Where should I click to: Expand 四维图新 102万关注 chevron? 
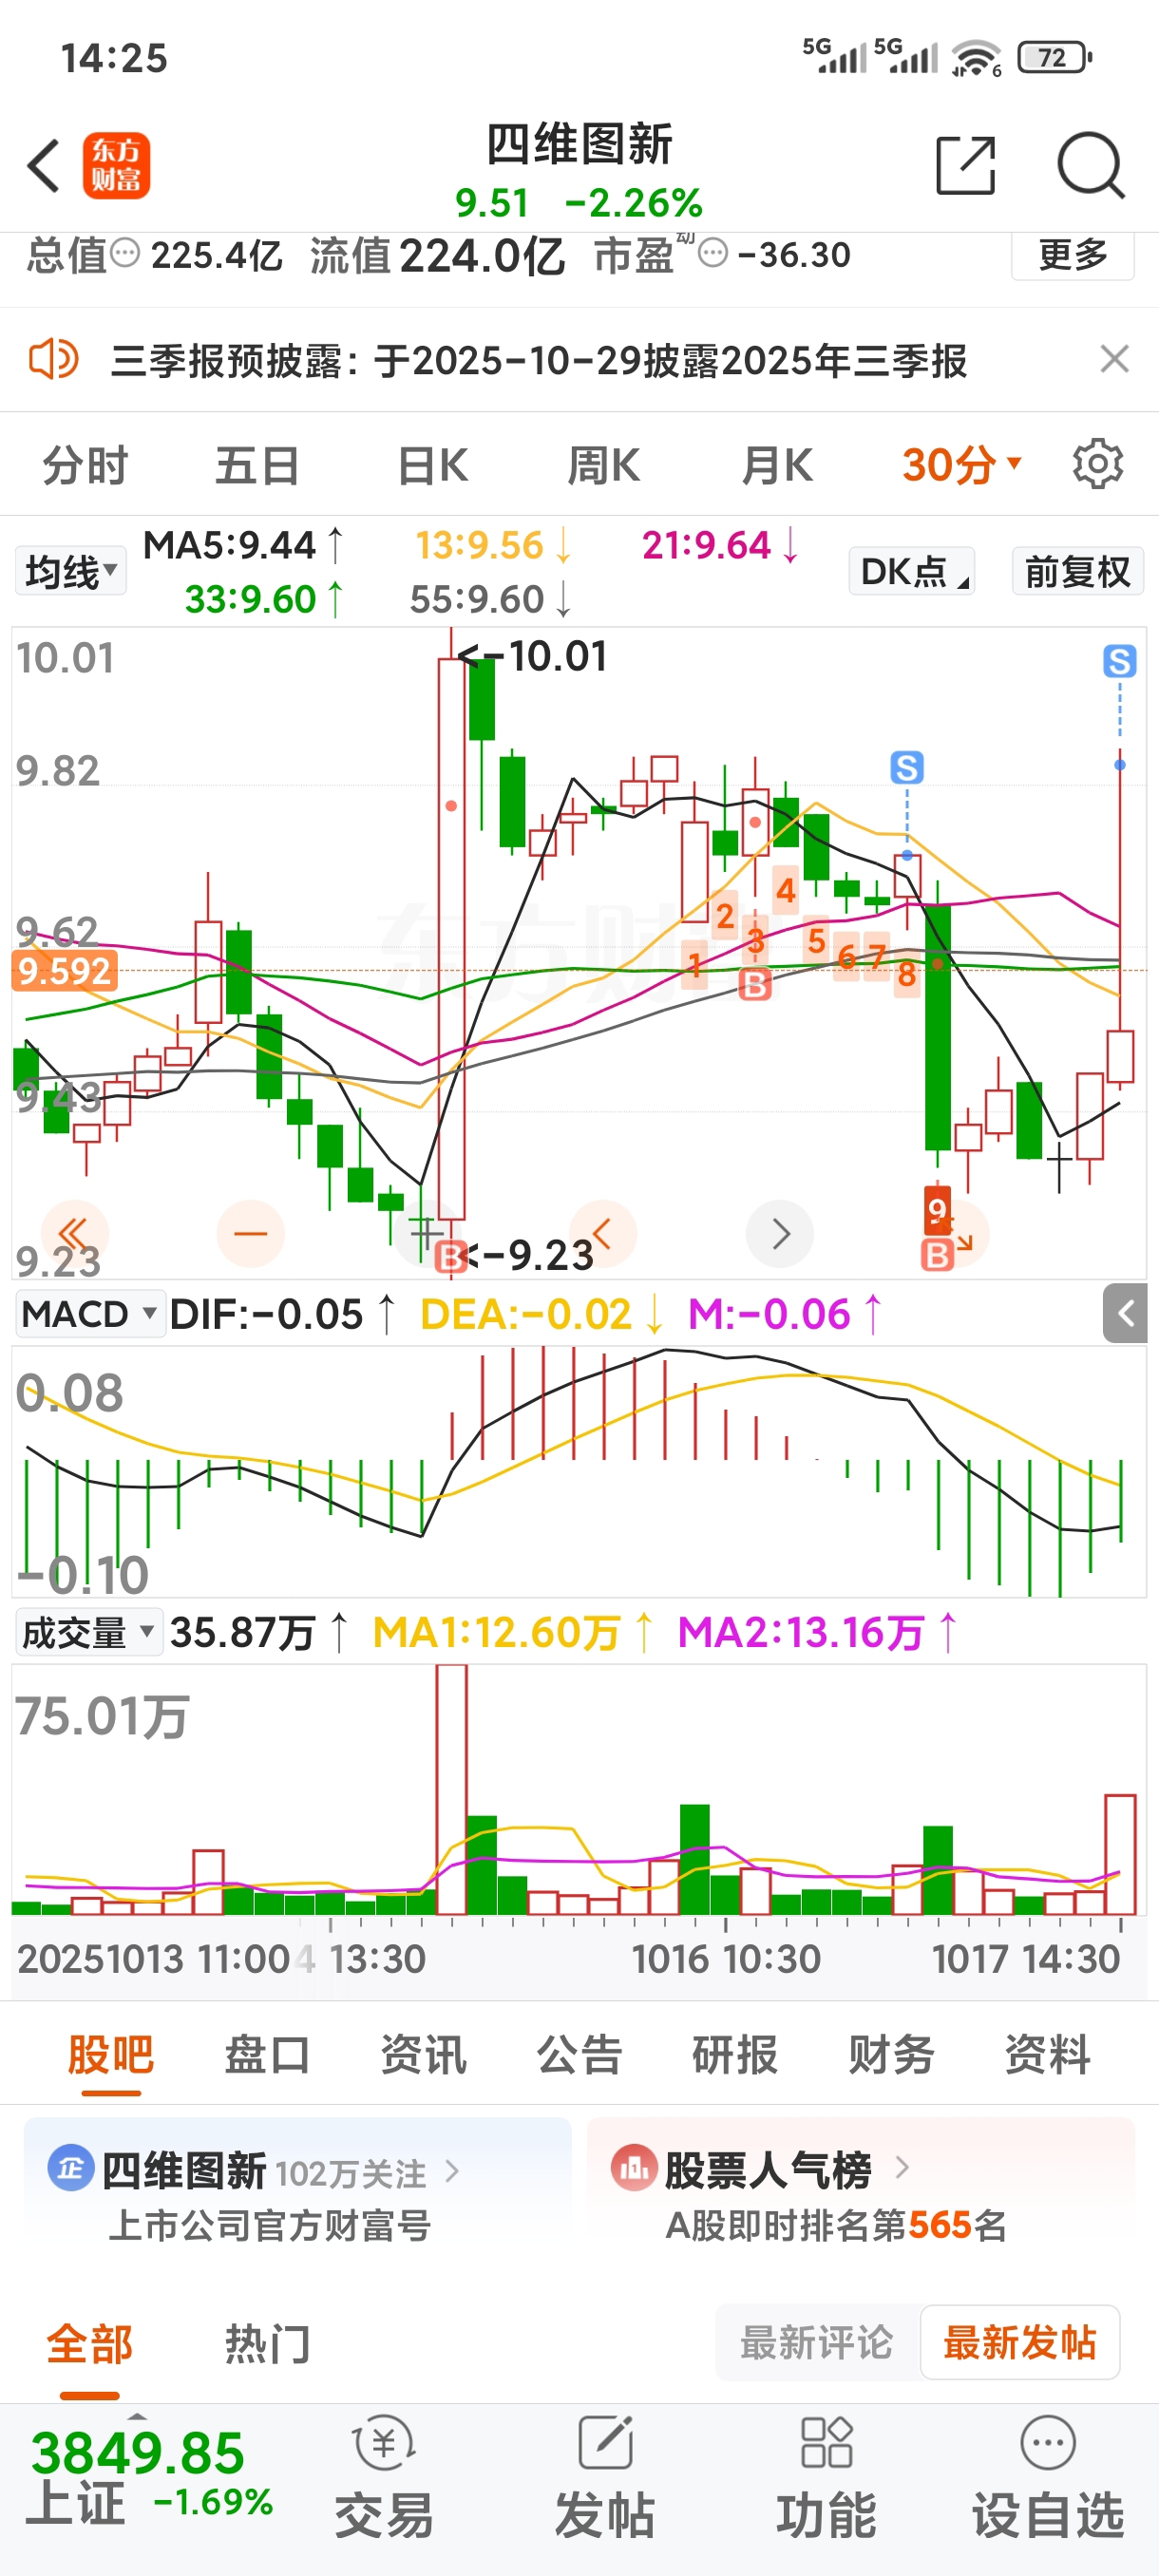pos(452,2169)
